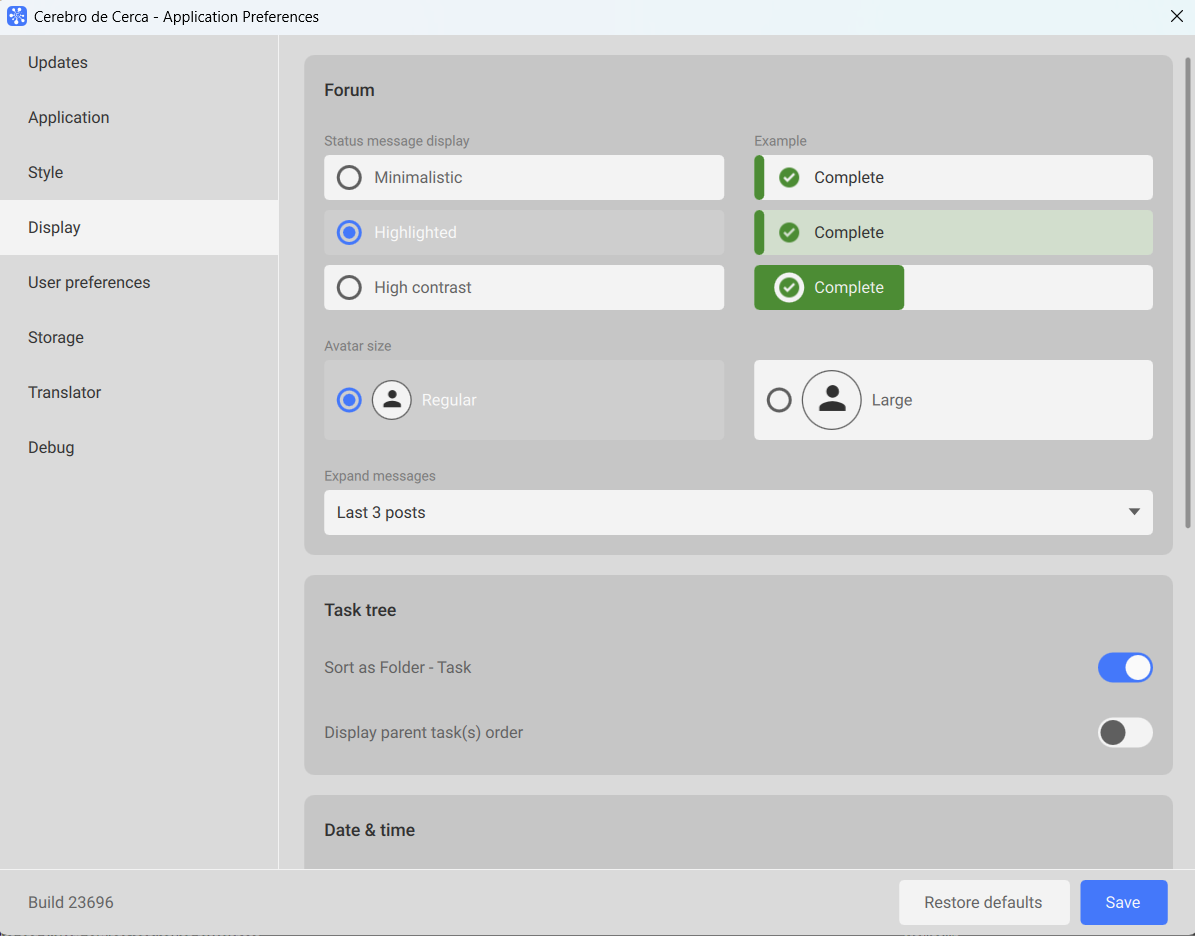The height and width of the screenshot is (936, 1195).
Task: Click the checkmark icon in first Complete example
Action: pyautogui.click(x=789, y=178)
